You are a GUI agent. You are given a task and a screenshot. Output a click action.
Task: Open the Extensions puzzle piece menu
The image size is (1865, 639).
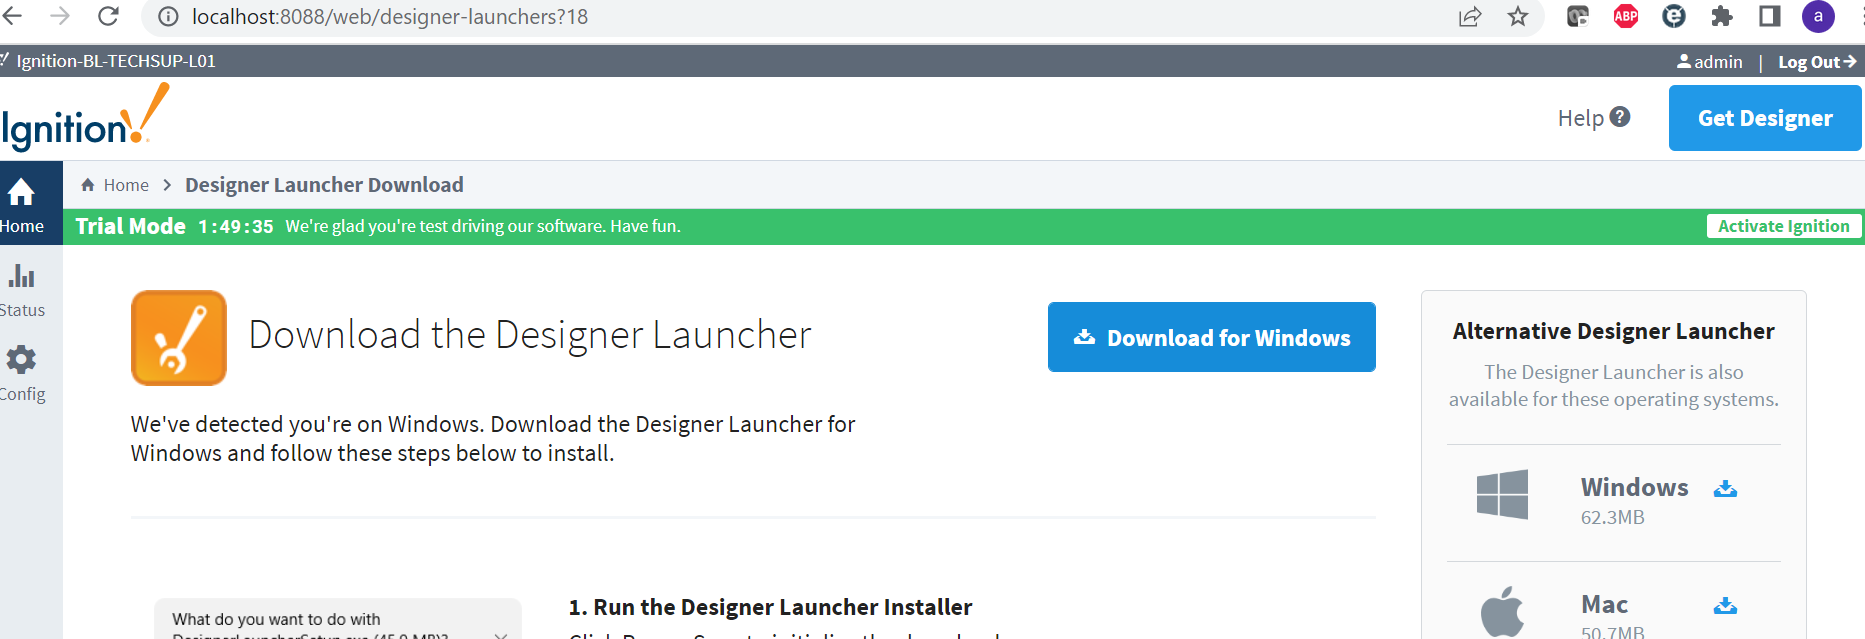coord(1722,16)
